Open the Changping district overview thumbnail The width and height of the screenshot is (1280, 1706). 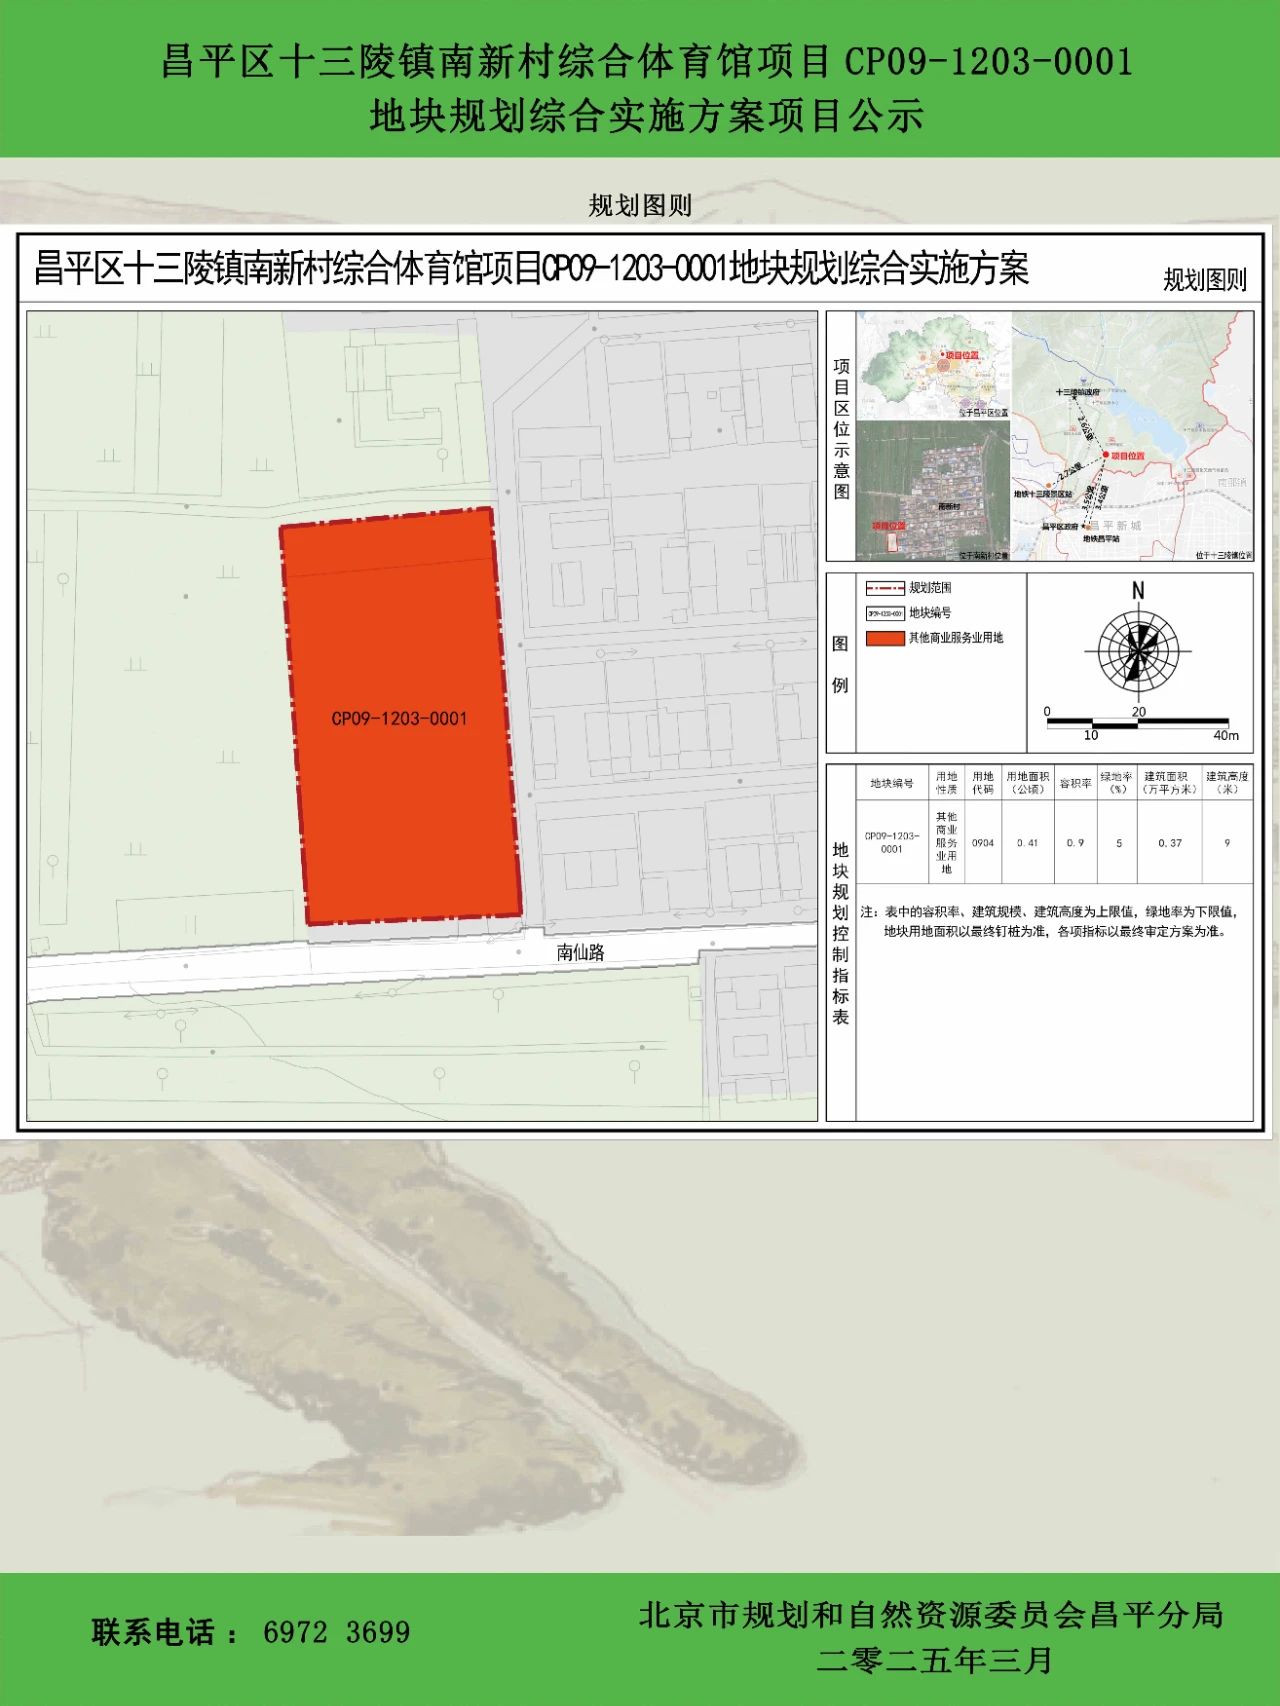pyautogui.click(x=934, y=366)
